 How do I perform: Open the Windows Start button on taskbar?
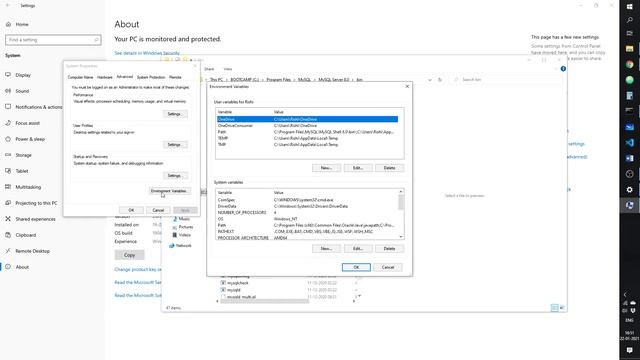(629, 7)
